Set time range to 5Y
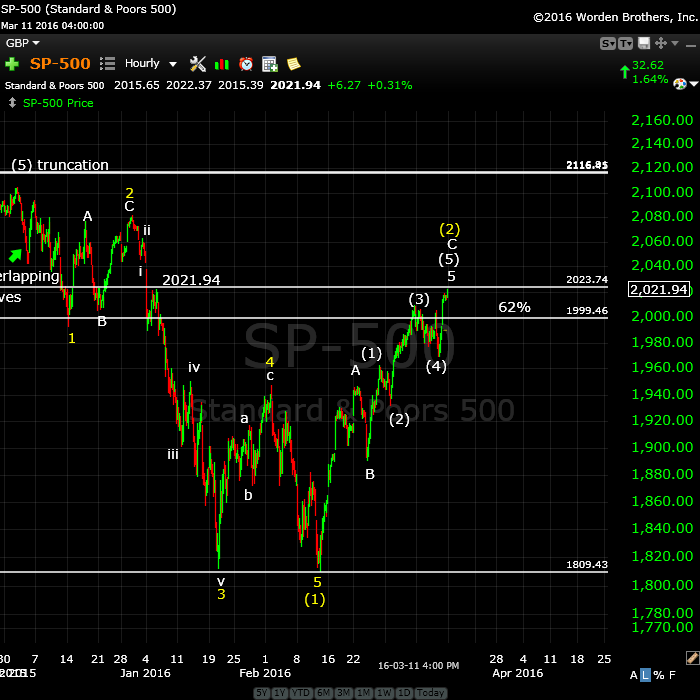 (x=262, y=693)
